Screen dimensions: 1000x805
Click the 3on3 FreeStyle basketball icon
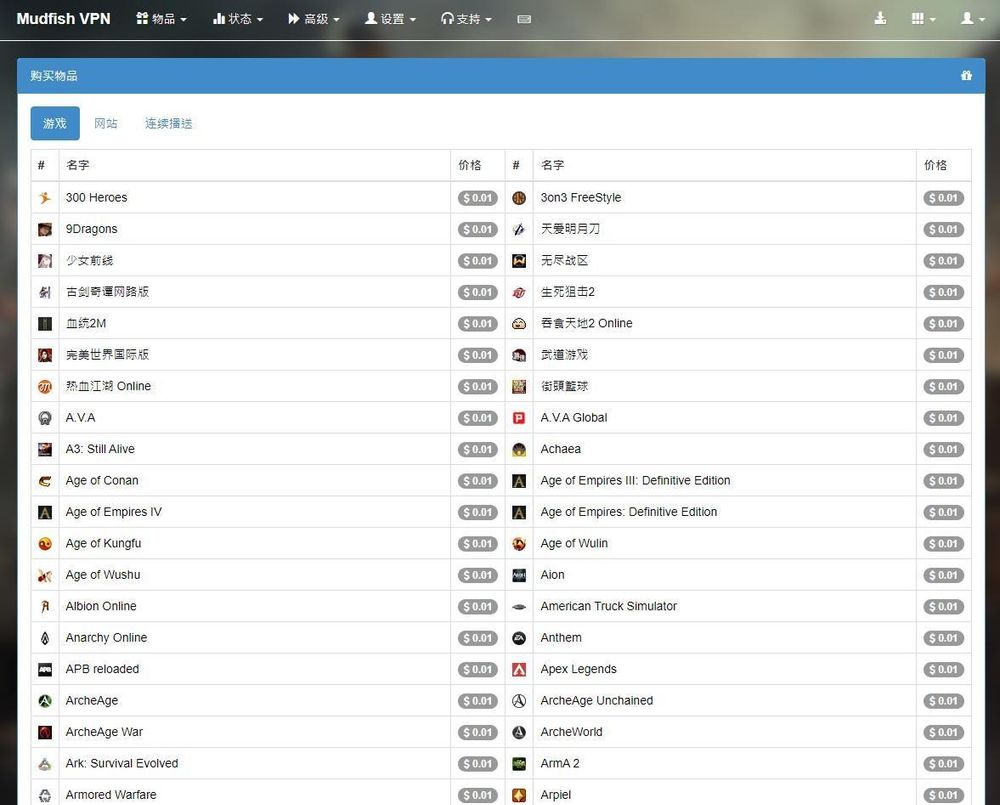coord(519,198)
